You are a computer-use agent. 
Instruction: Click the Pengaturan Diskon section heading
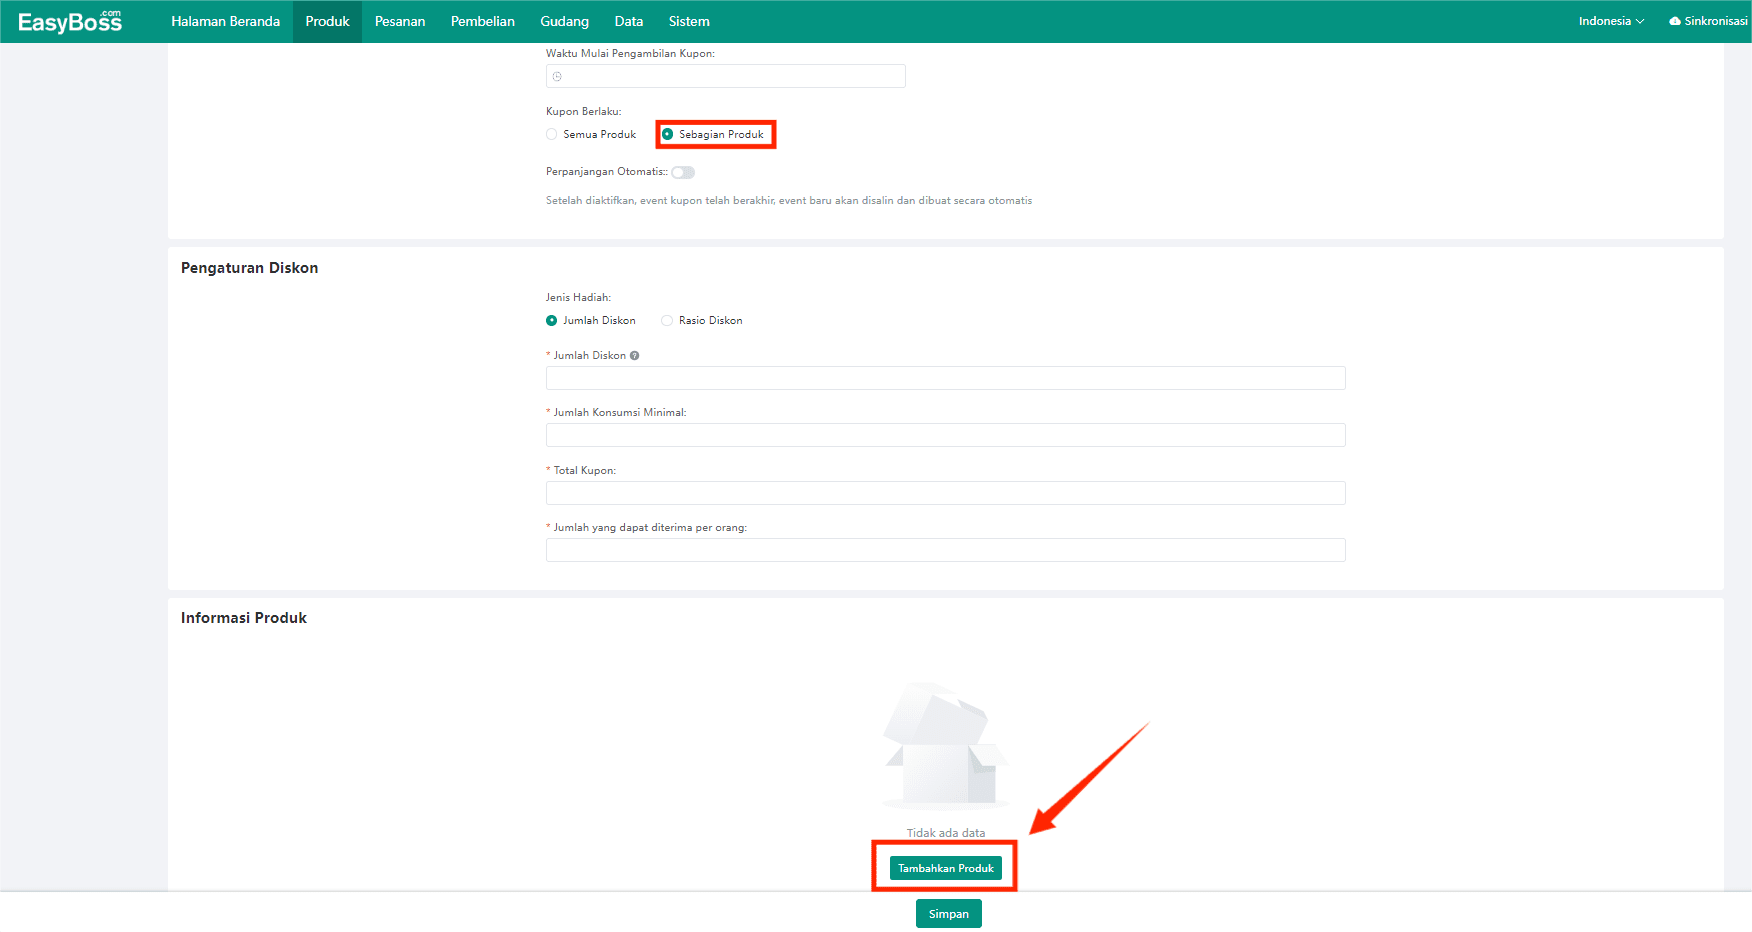pos(249,268)
